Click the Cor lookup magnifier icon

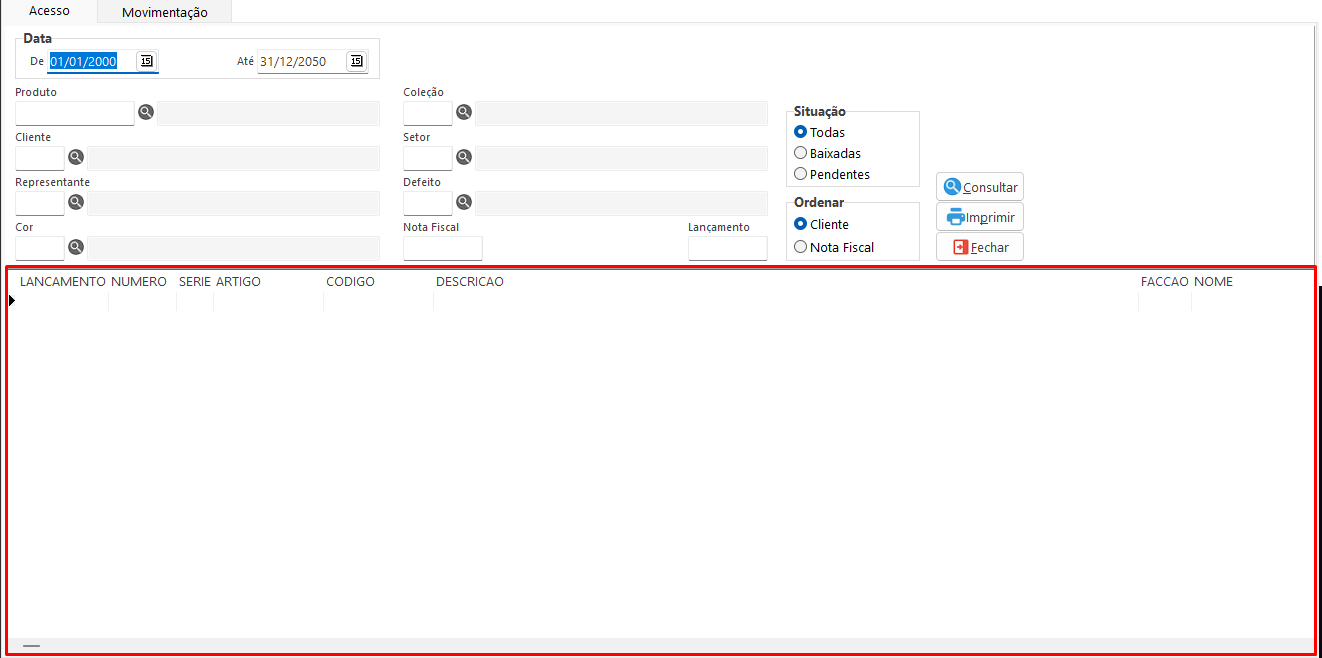[x=76, y=247]
